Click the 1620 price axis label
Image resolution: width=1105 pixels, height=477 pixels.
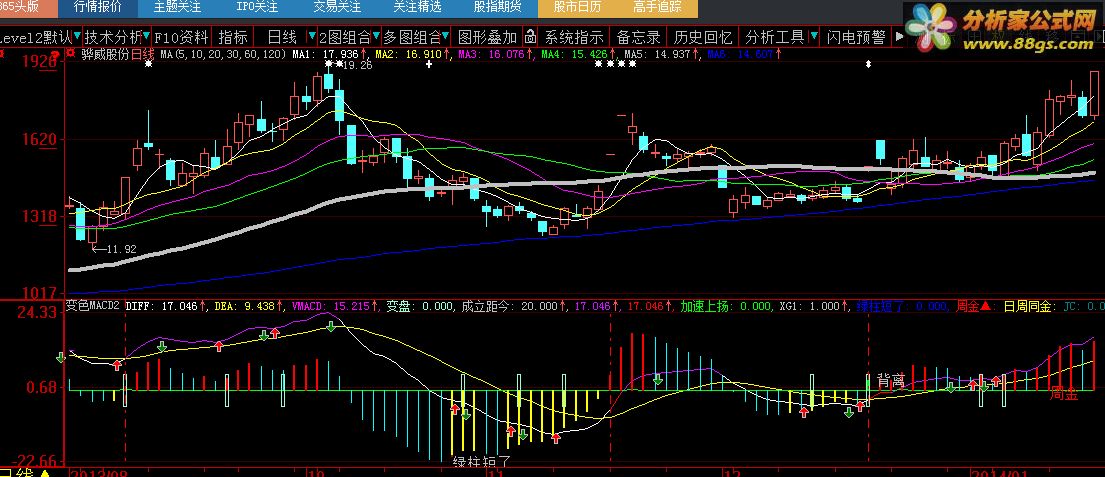pyautogui.click(x=38, y=140)
